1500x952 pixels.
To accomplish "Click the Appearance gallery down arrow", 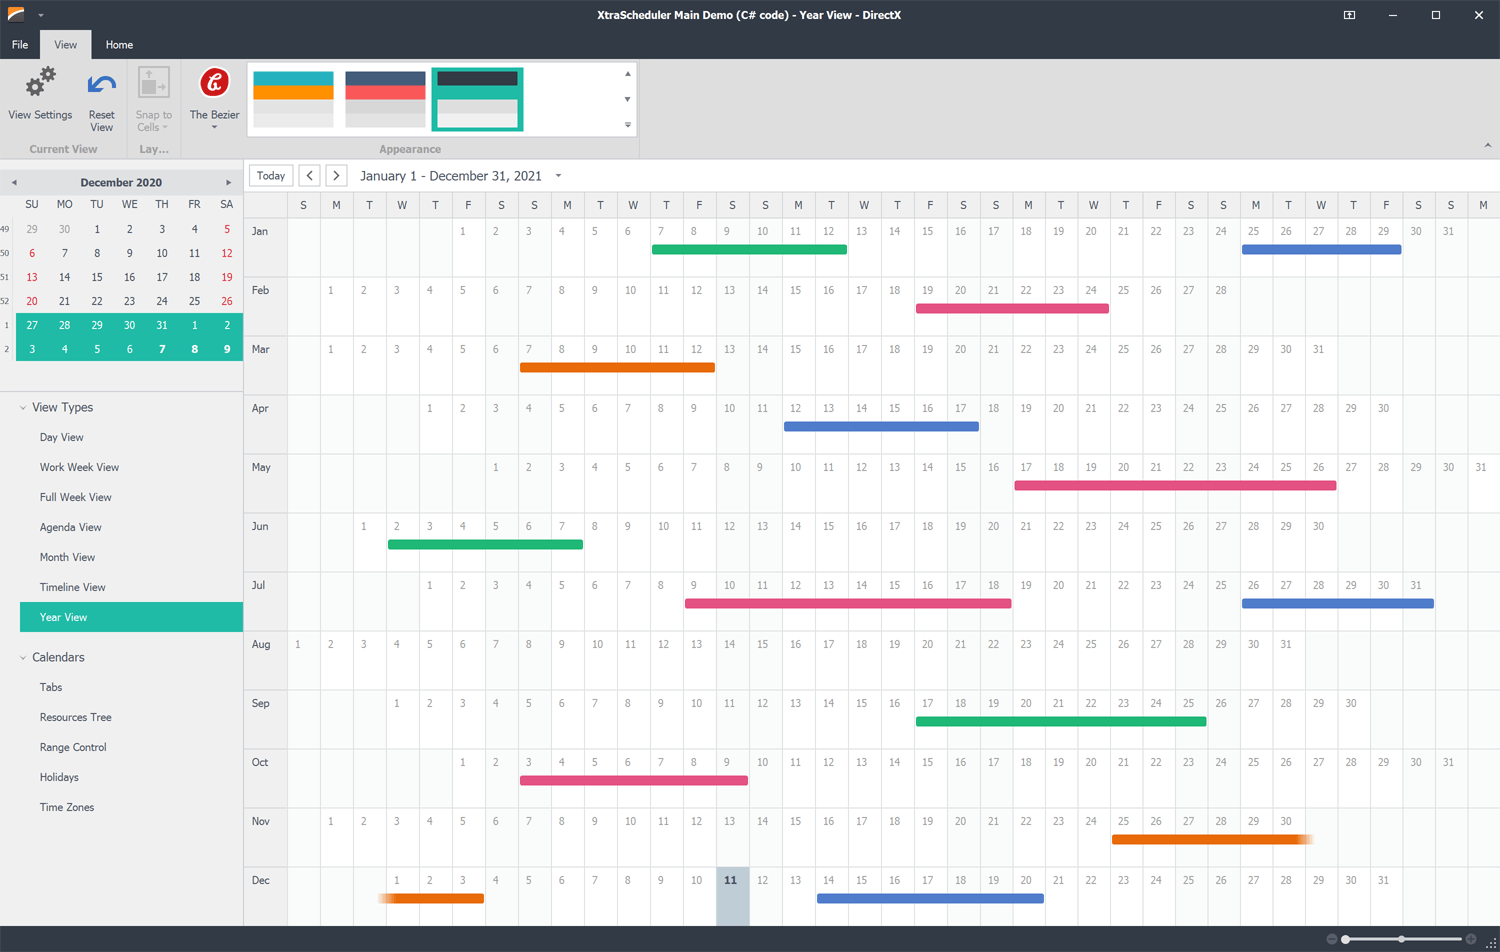I will [x=628, y=99].
